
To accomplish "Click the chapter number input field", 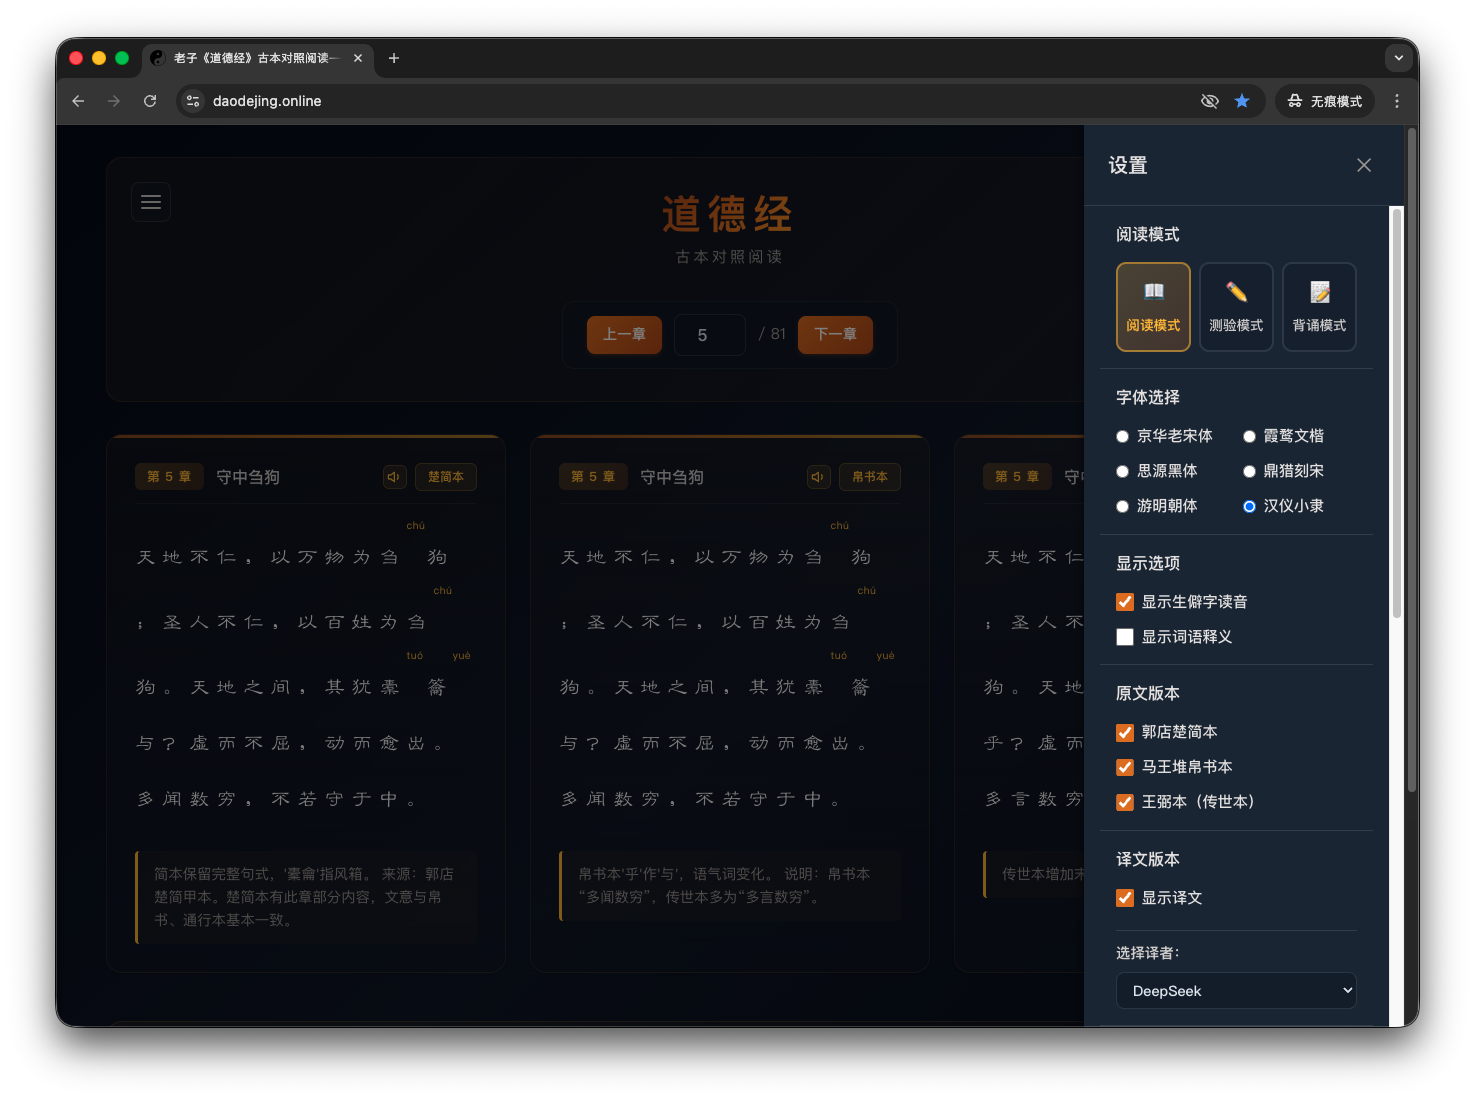I will (710, 334).
